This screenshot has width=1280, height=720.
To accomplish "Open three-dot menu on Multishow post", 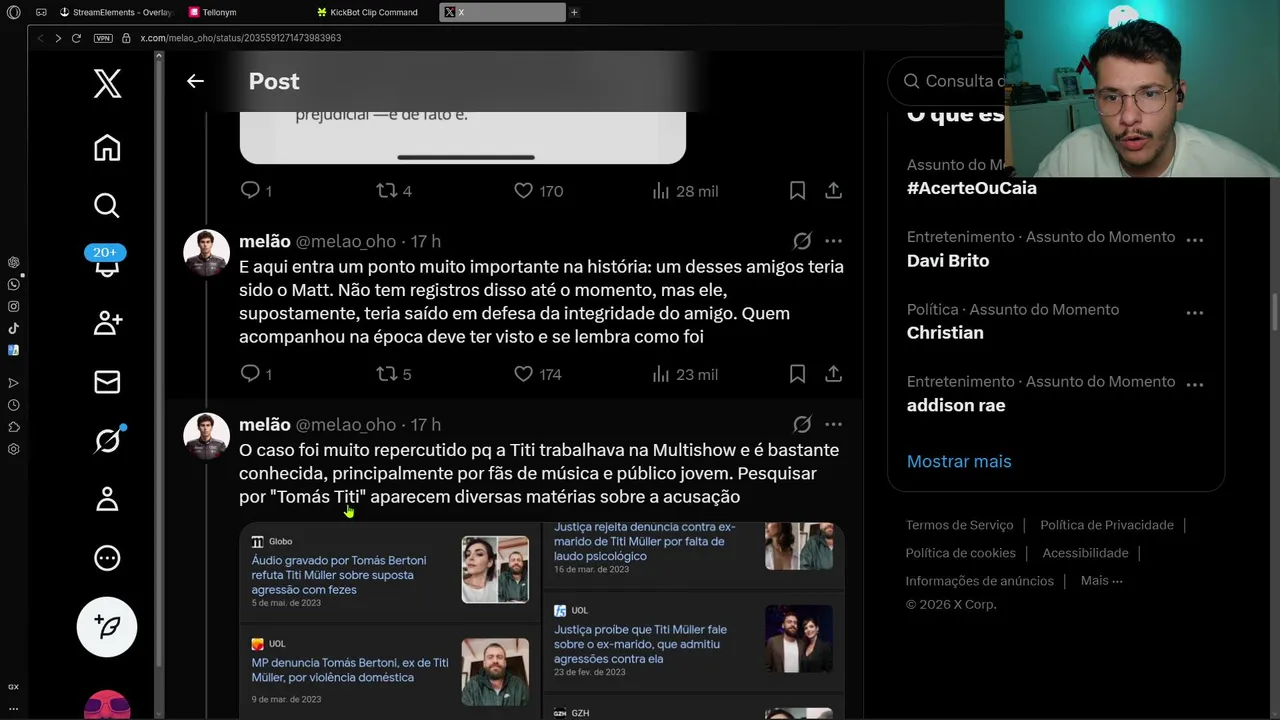I will 833,424.
